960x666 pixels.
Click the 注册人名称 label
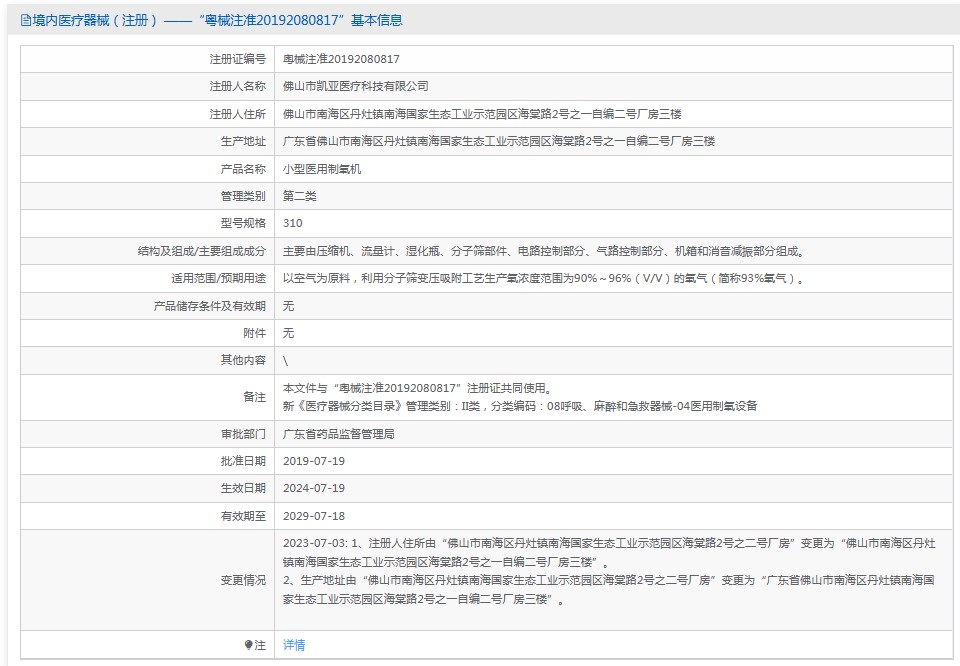(238, 86)
